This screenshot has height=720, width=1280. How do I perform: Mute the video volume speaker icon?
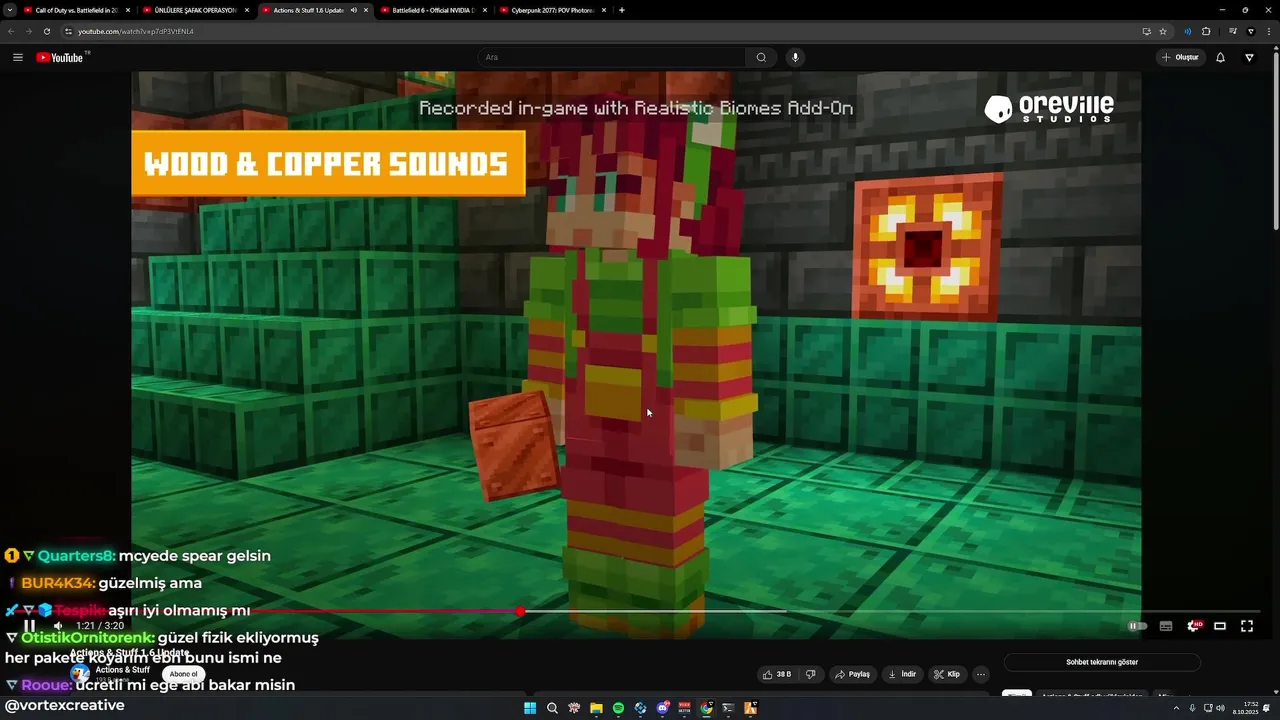click(58, 626)
